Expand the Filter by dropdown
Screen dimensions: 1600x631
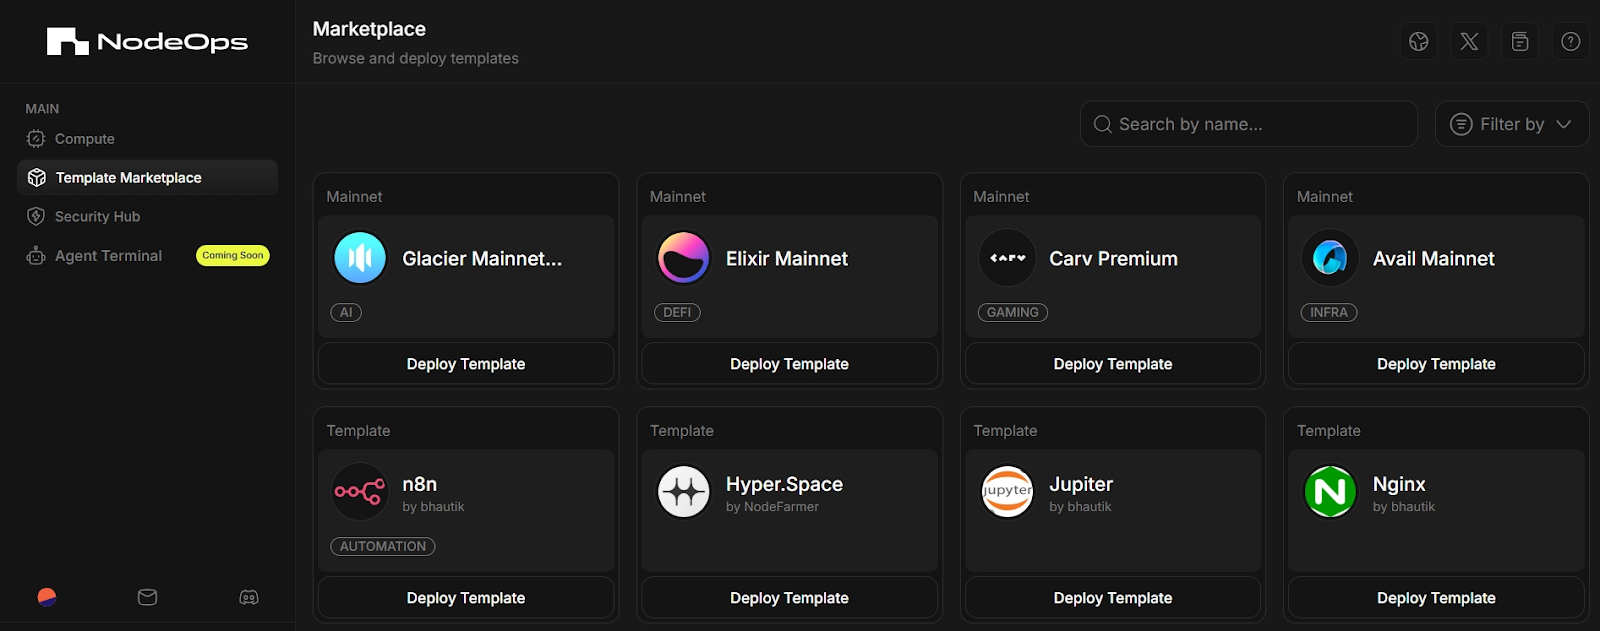1512,124
